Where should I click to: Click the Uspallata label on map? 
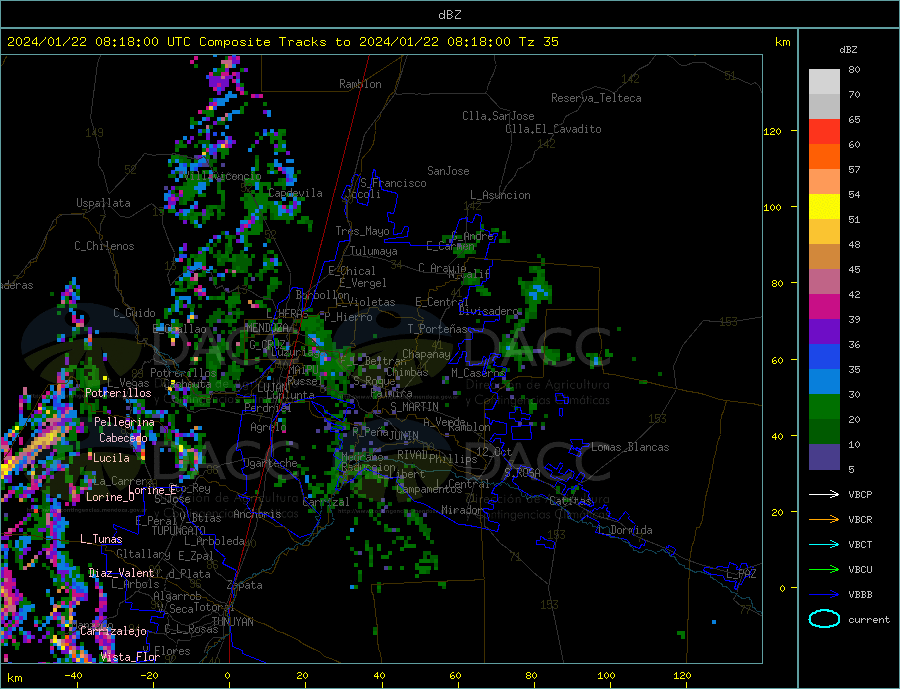103,203
